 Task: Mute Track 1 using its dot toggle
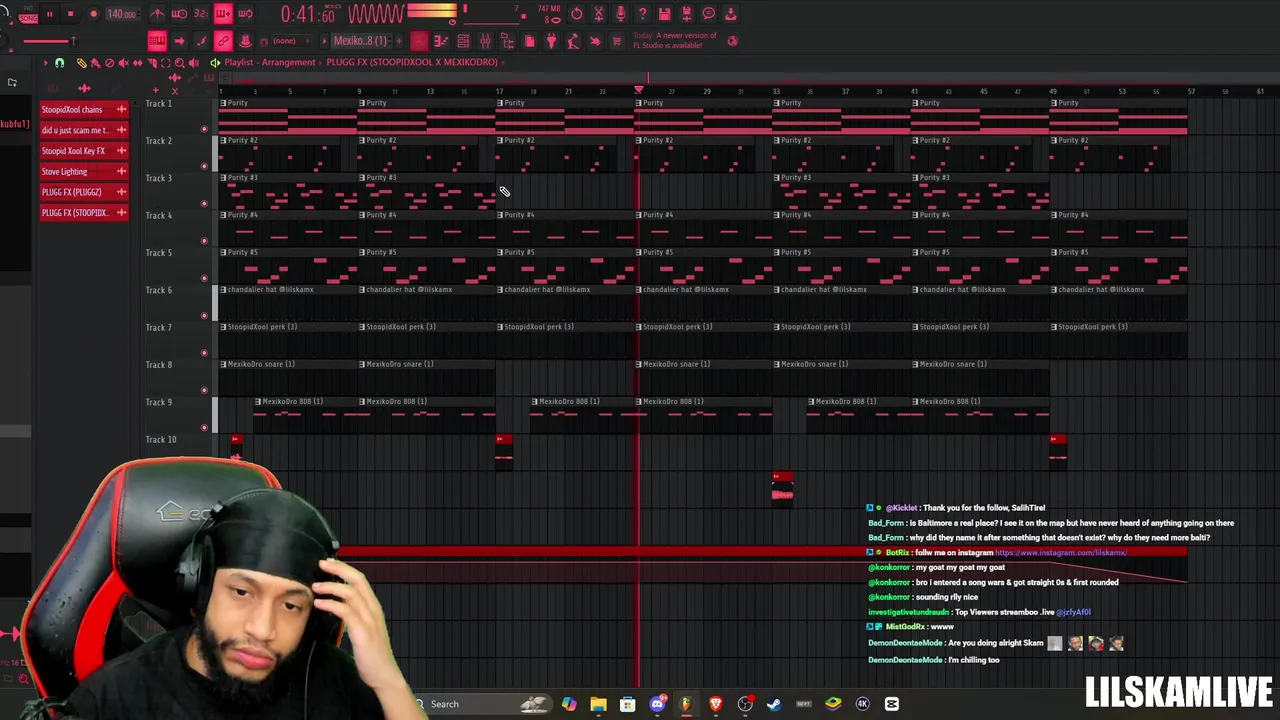click(x=204, y=129)
